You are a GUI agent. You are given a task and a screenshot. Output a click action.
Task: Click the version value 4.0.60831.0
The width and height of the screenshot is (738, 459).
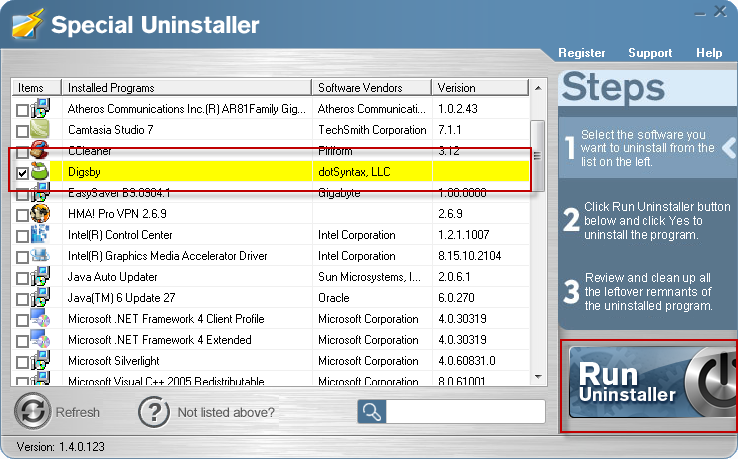pyautogui.click(x=467, y=361)
